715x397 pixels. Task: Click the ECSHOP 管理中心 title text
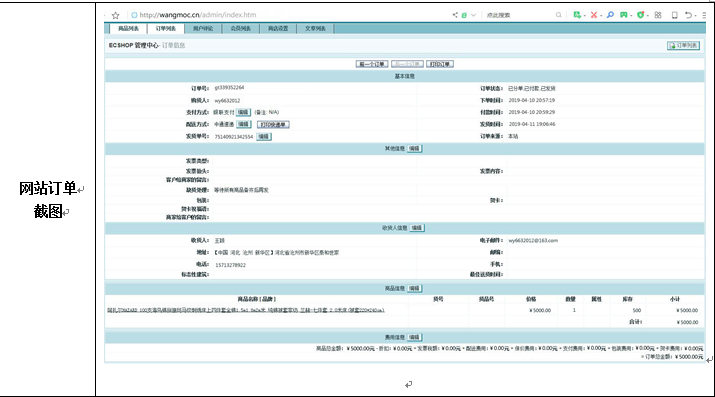(134, 46)
